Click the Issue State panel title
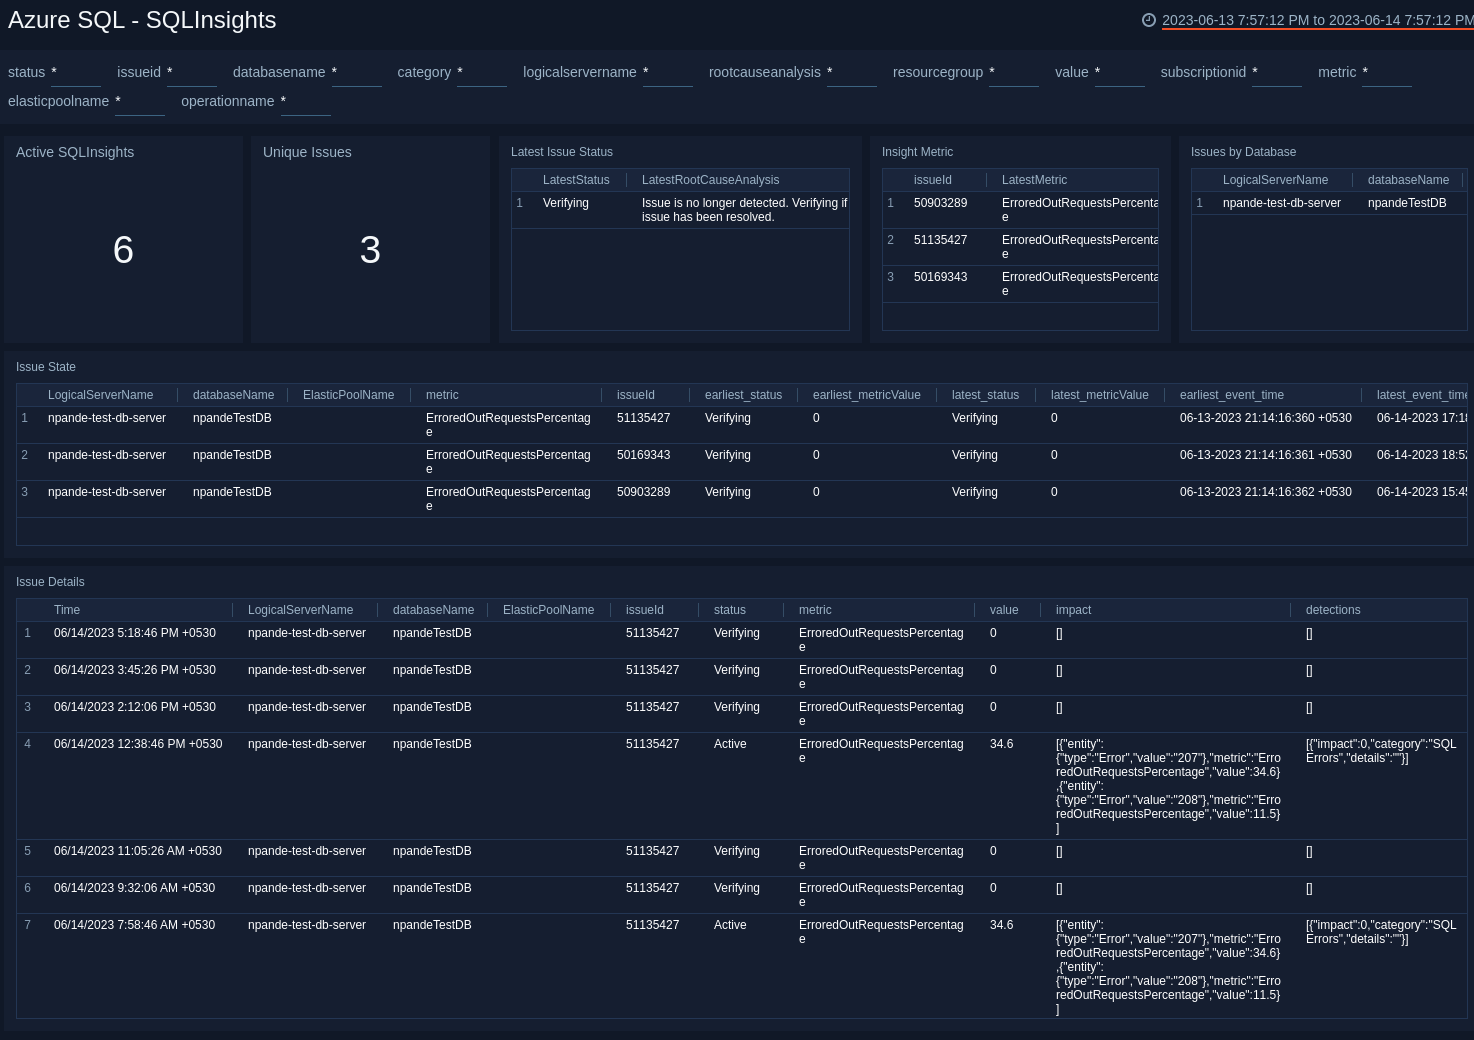This screenshot has height=1040, width=1474. point(46,367)
